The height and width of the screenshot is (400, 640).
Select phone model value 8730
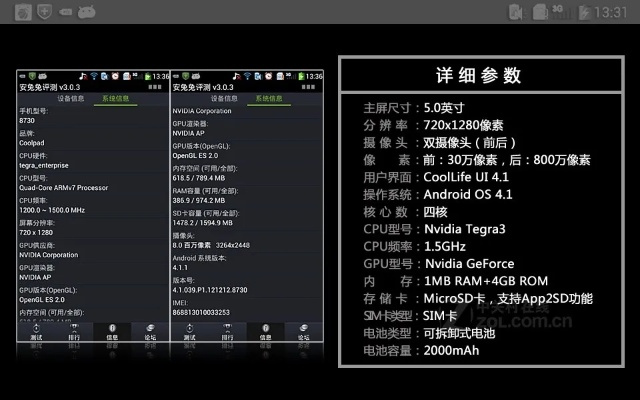(27, 120)
